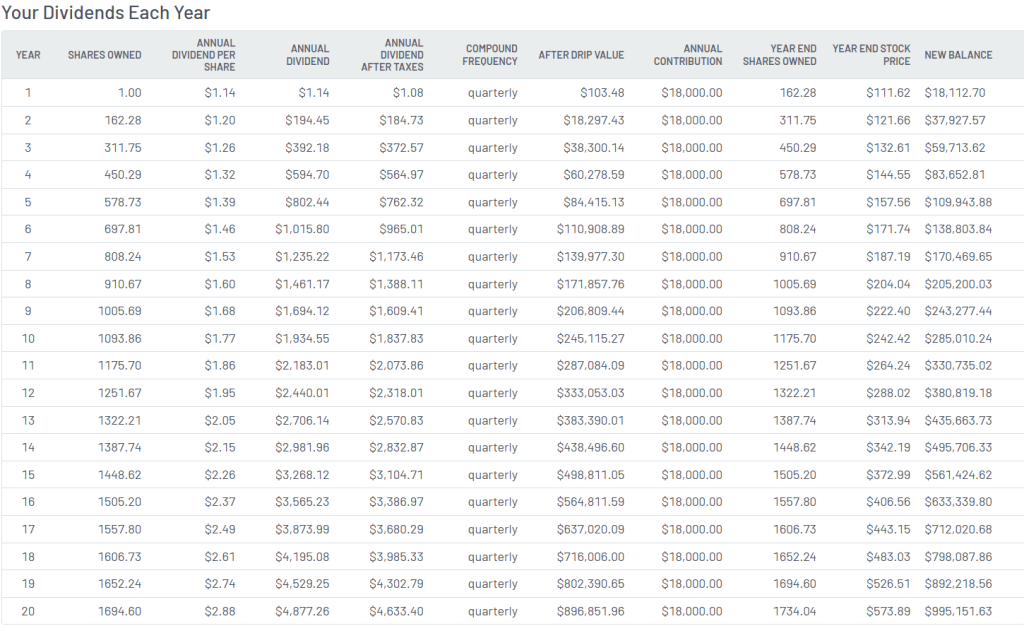Select after-tax dividend $4,633.40
The image size is (1024, 626).
tap(396, 612)
